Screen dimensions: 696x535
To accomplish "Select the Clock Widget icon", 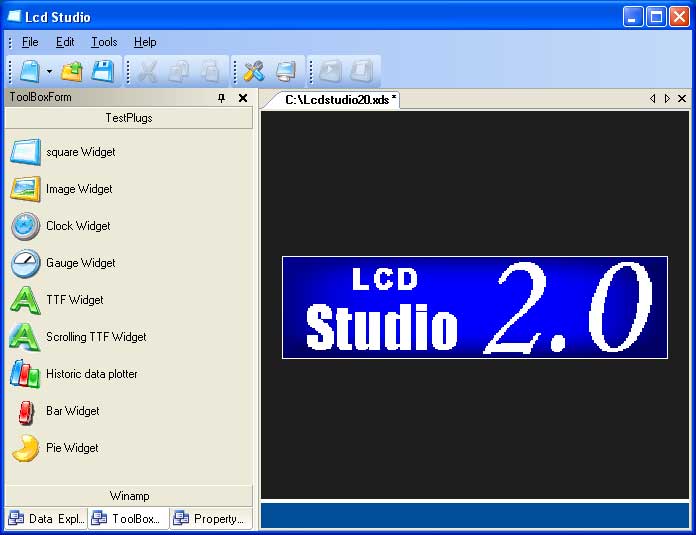I will click(x=26, y=226).
